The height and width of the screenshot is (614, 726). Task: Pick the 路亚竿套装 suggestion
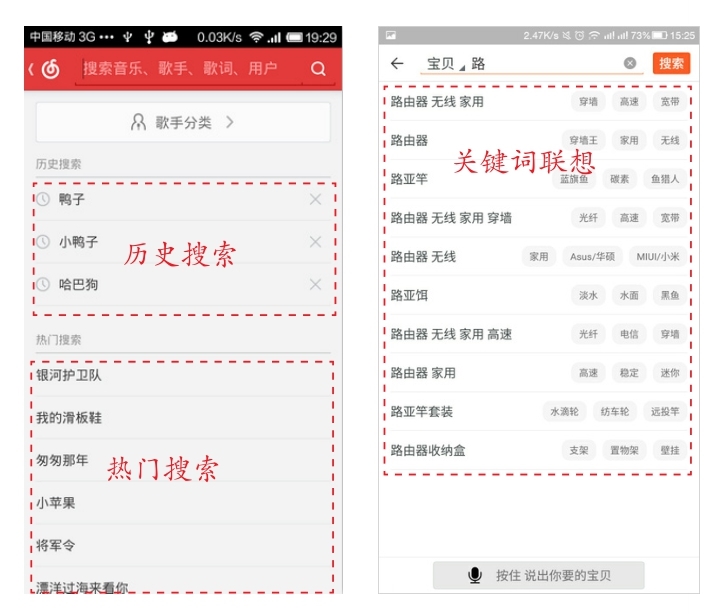(x=422, y=412)
